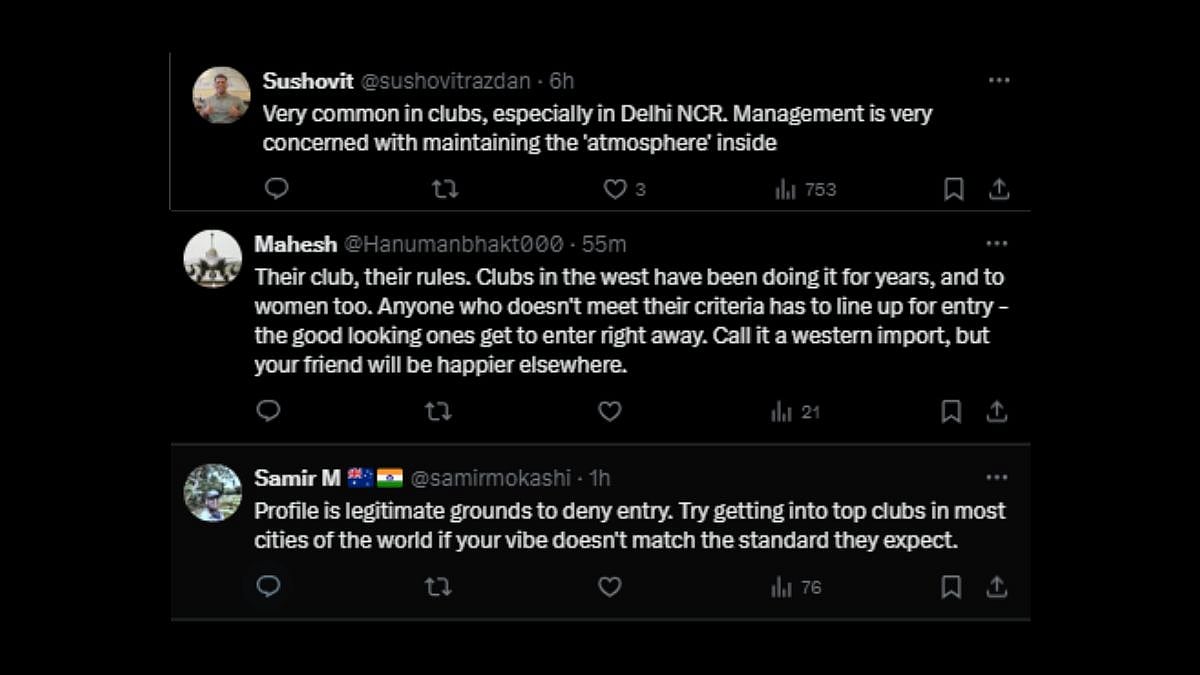View analytics showing 21 views on Mahesh's tweet

[x=795, y=411]
